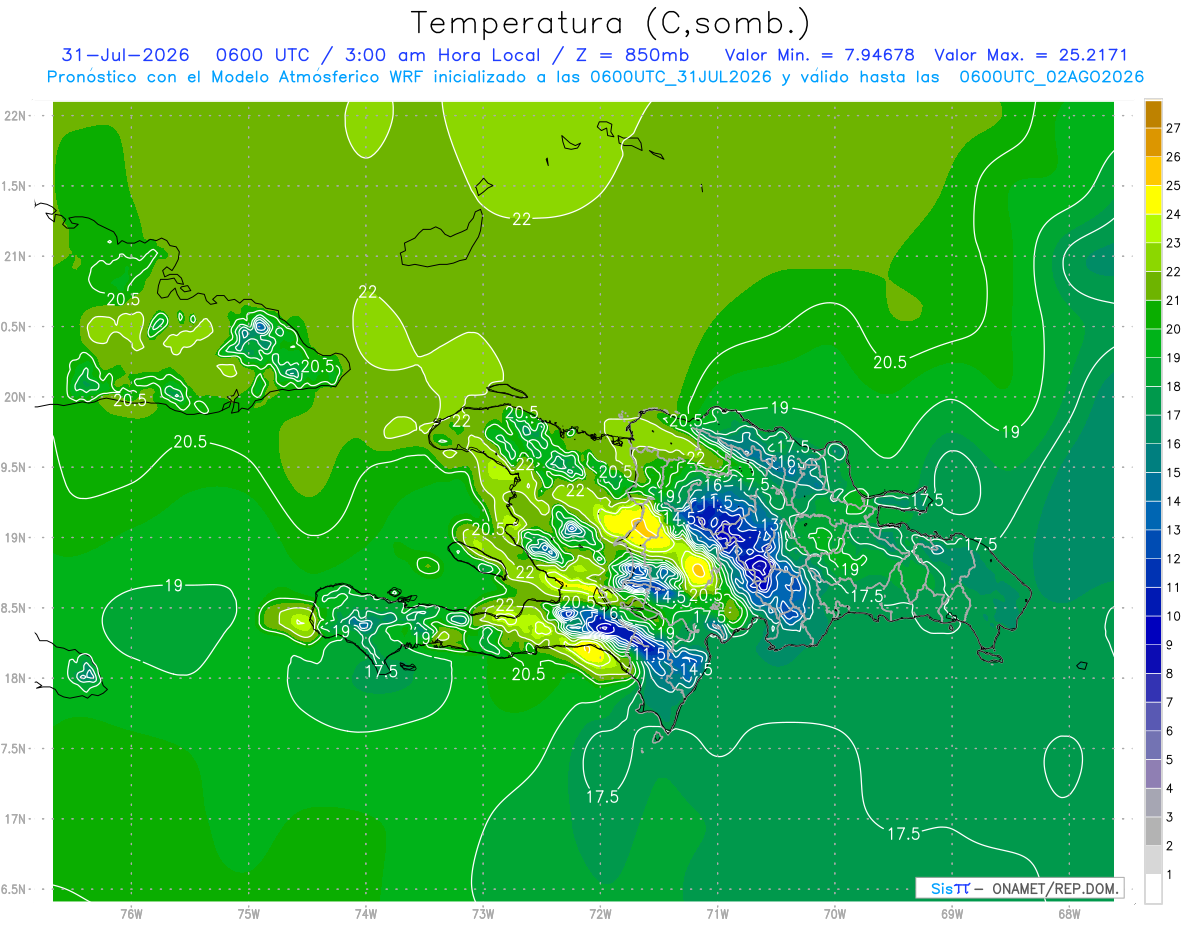1200x927 pixels.
Task: Click the legend value "23"
Action: pyautogui.click(x=1174, y=242)
